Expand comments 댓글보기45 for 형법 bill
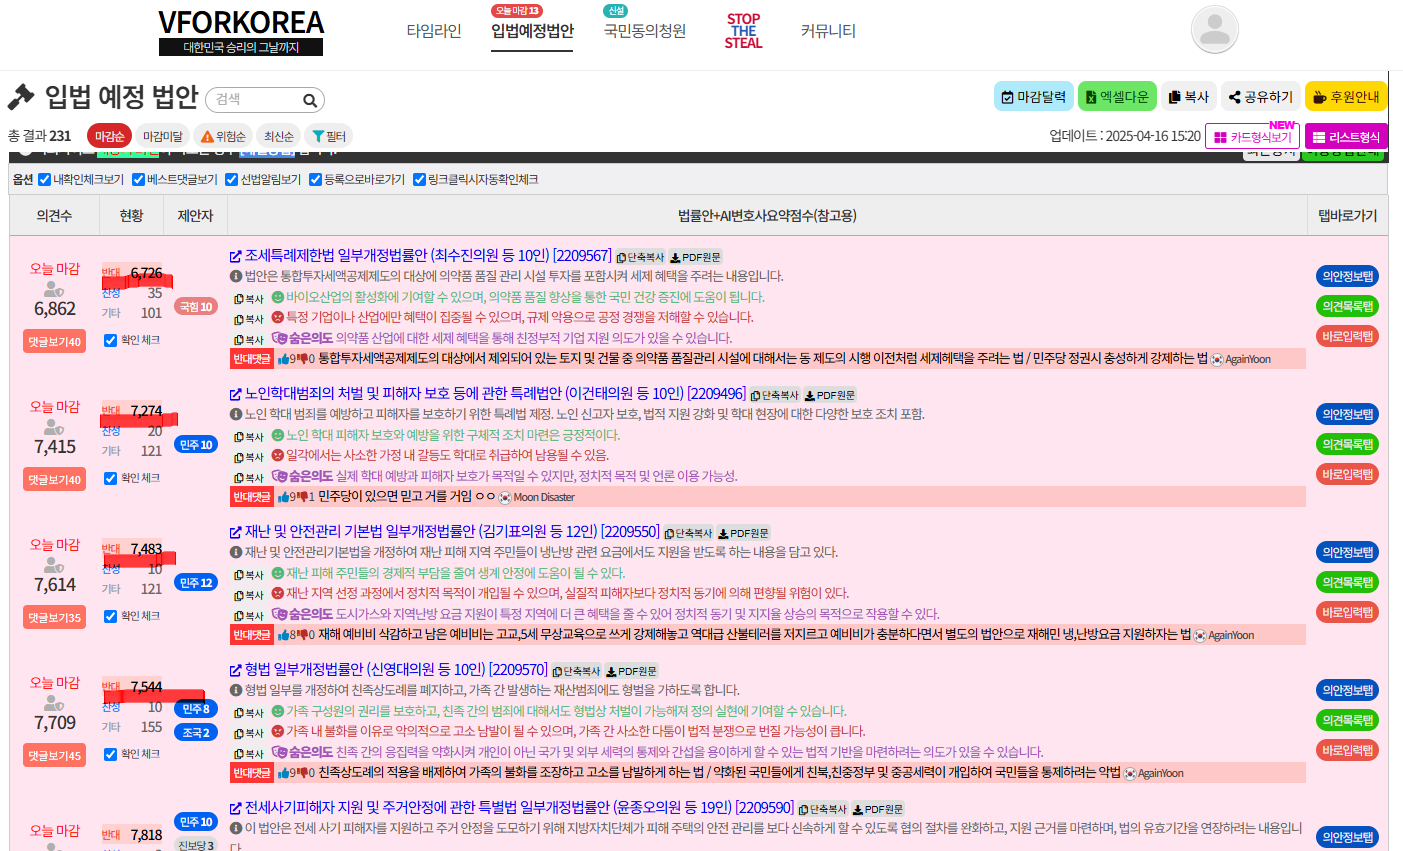The width and height of the screenshot is (1403, 851). point(55,756)
